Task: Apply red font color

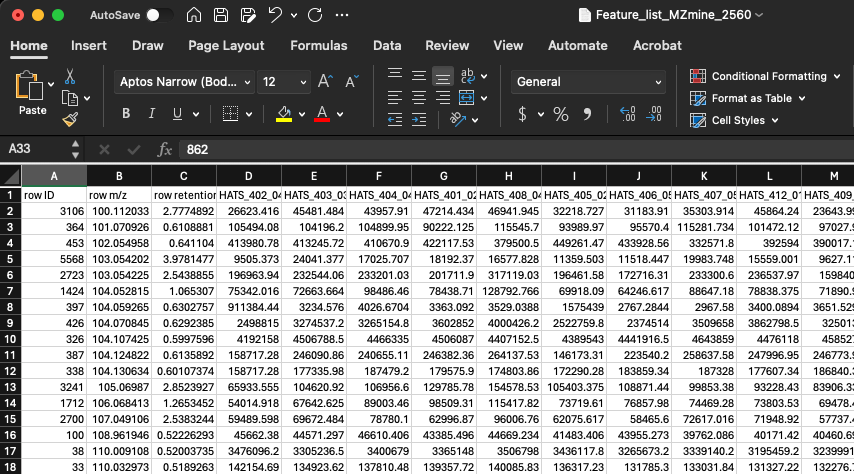Action: tap(322, 114)
